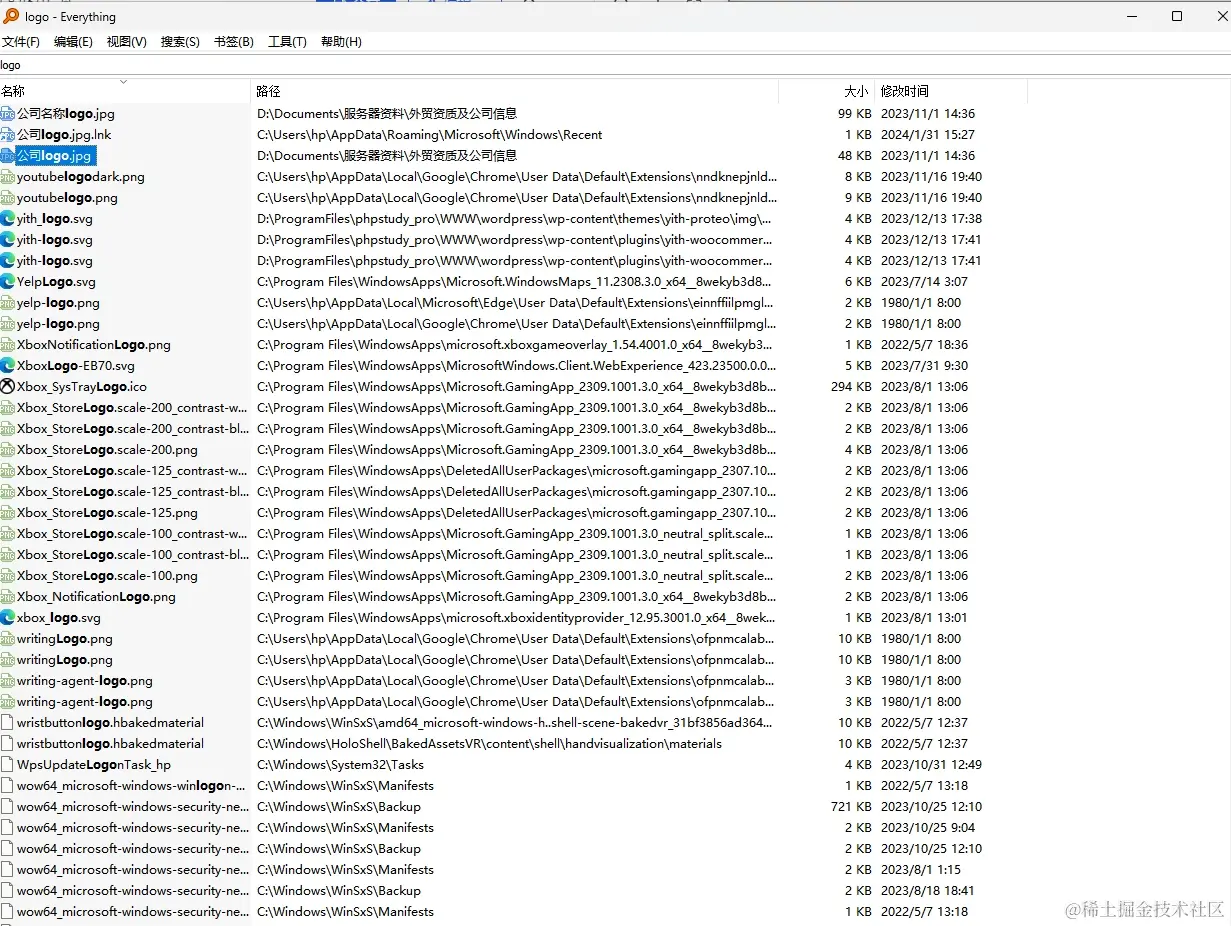Screen dimensions: 1231x926
Task: Click the 99 KB size value
Action: pos(855,114)
